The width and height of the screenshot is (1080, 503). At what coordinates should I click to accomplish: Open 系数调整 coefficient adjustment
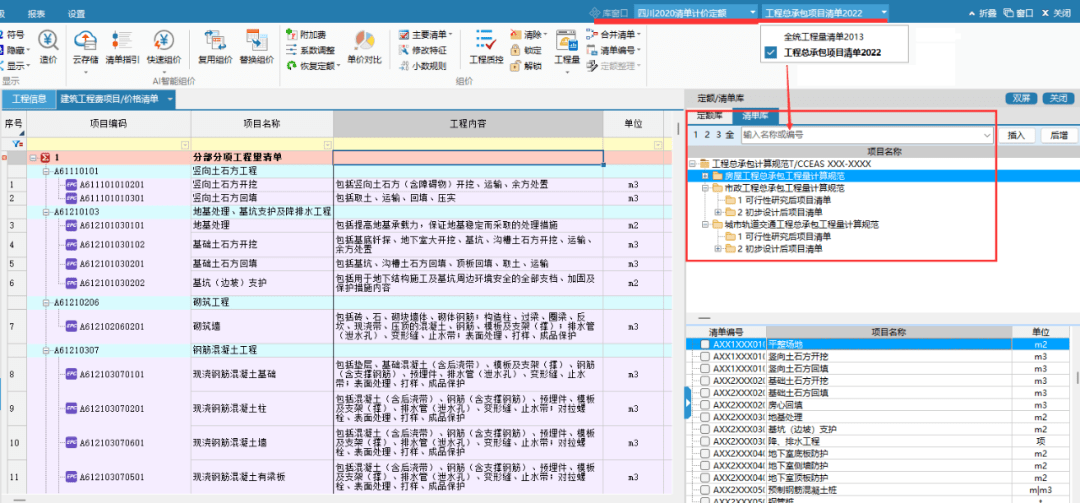click(x=311, y=50)
